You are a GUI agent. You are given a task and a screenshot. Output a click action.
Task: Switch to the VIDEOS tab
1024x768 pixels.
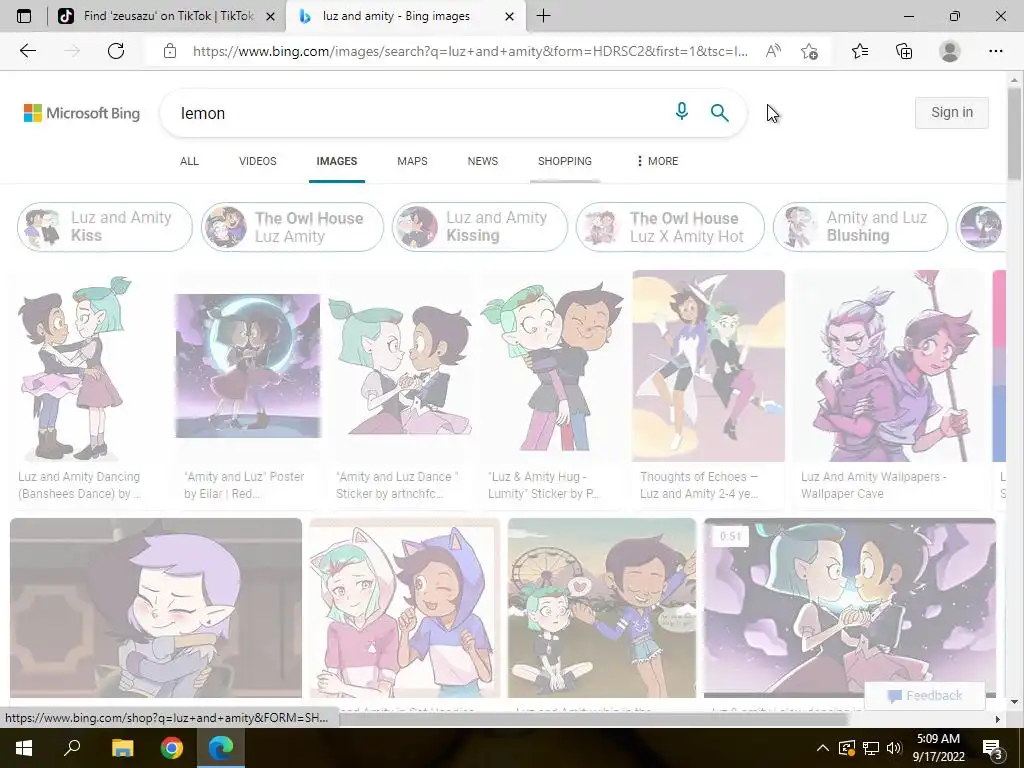[257, 161]
